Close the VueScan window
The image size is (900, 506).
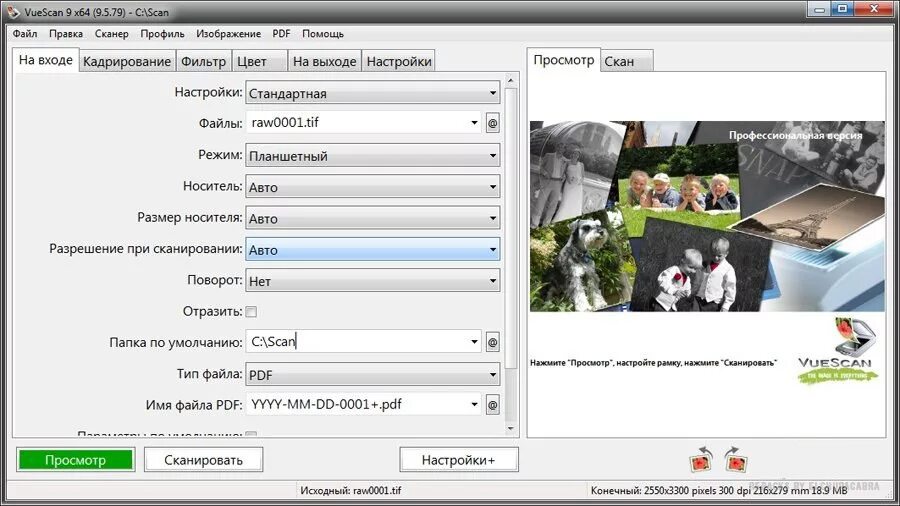(x=874, y=9)
